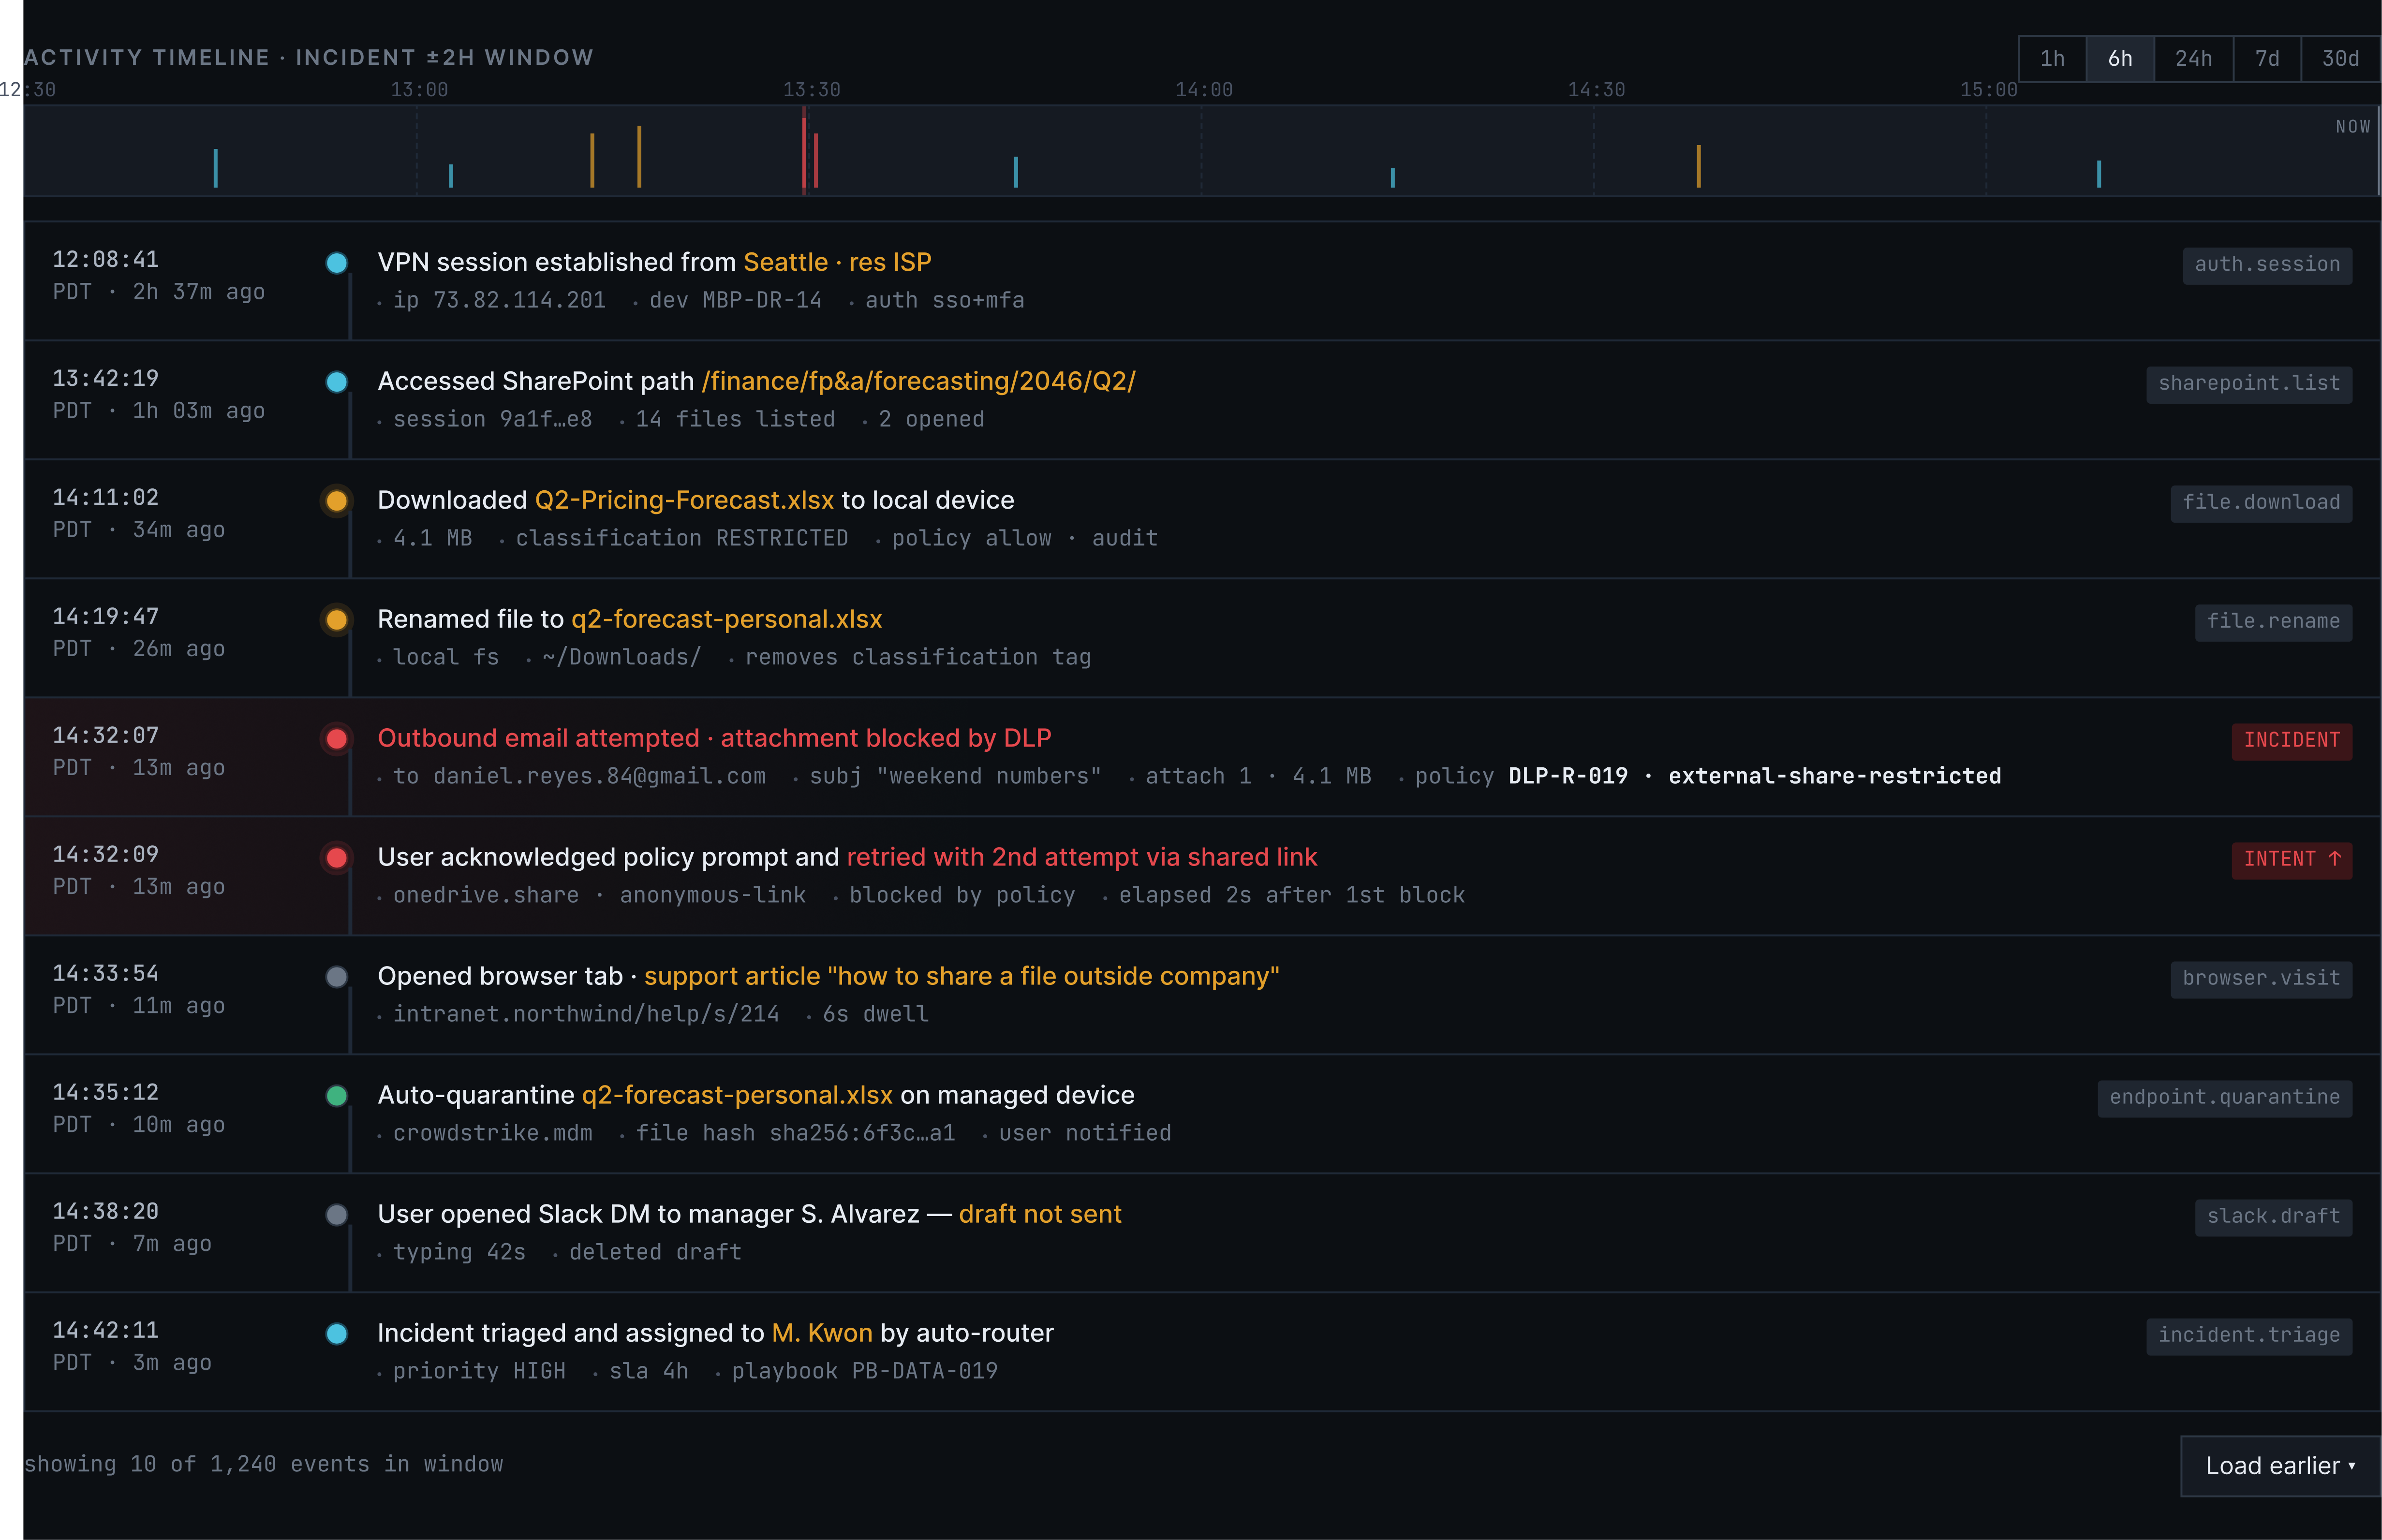Click the 'file hash sha256:6f3c…a1' detail
Image resolution: width=2382 pixels, height=1540 pixels.
[x=795, y=1134]
